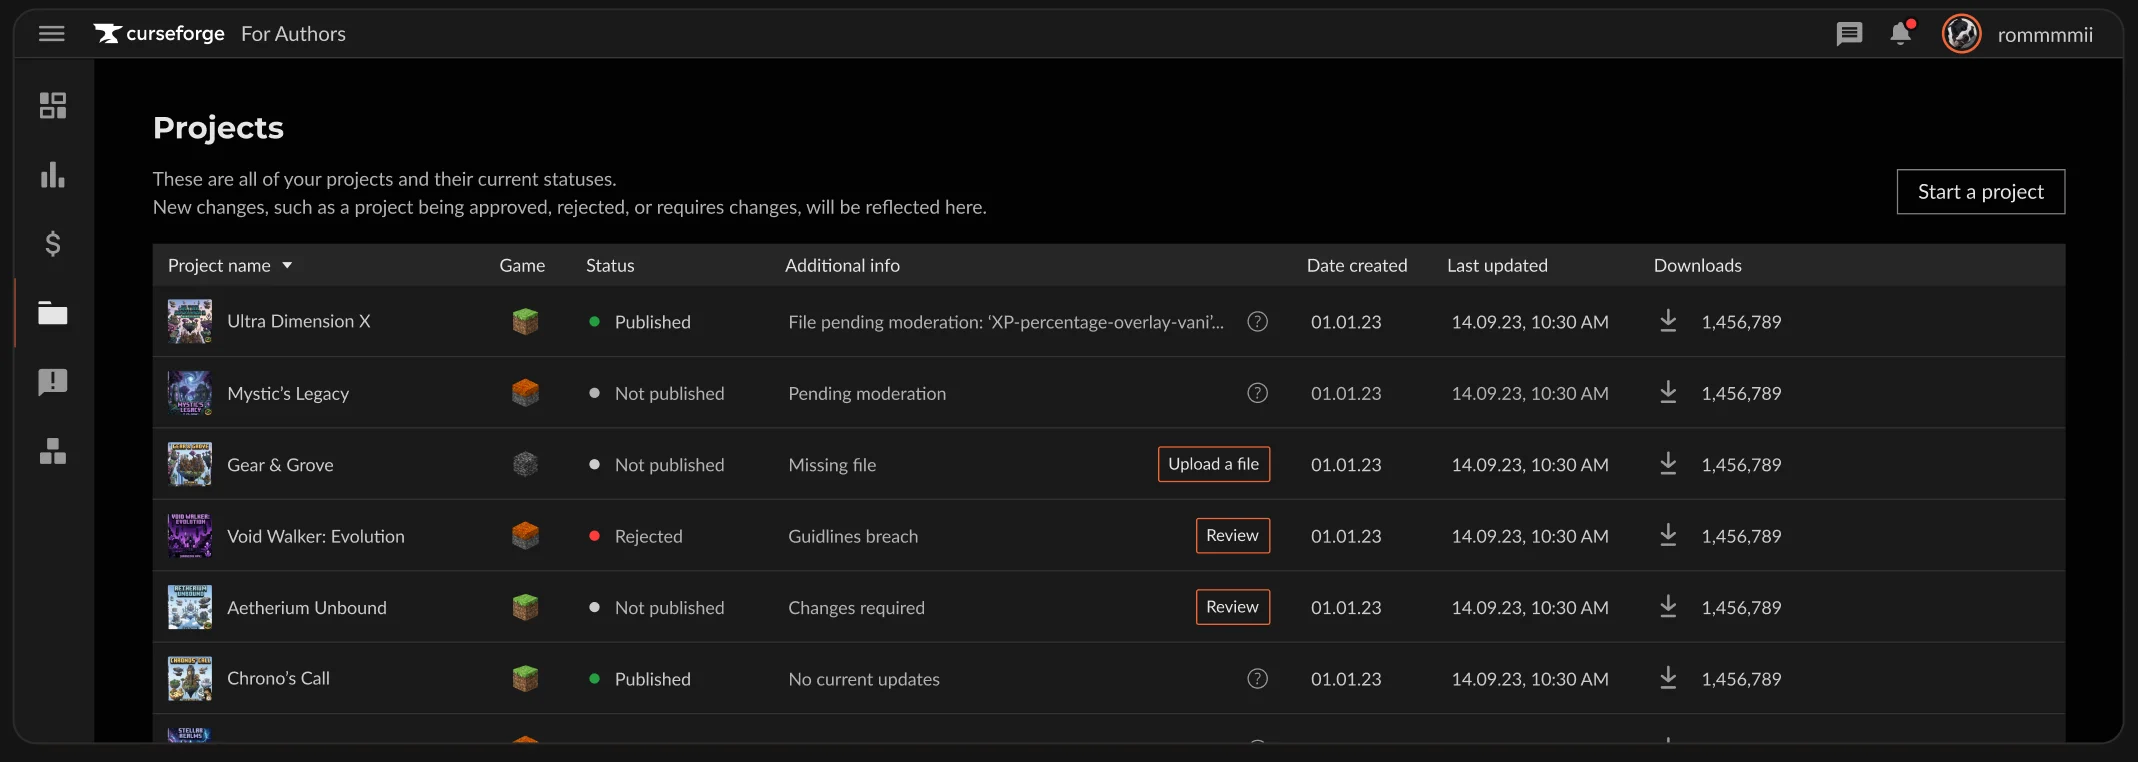Open the dollar earnings sidebar icon

[x=53, y=243]
